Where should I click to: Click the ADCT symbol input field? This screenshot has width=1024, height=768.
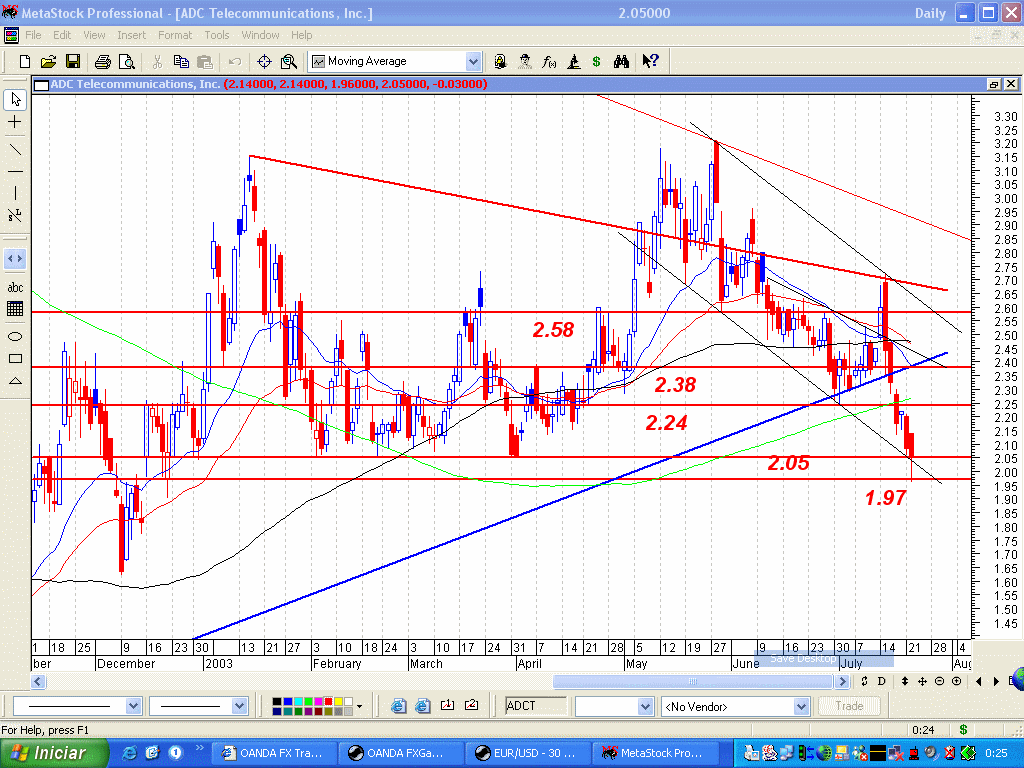pos(536,706)
